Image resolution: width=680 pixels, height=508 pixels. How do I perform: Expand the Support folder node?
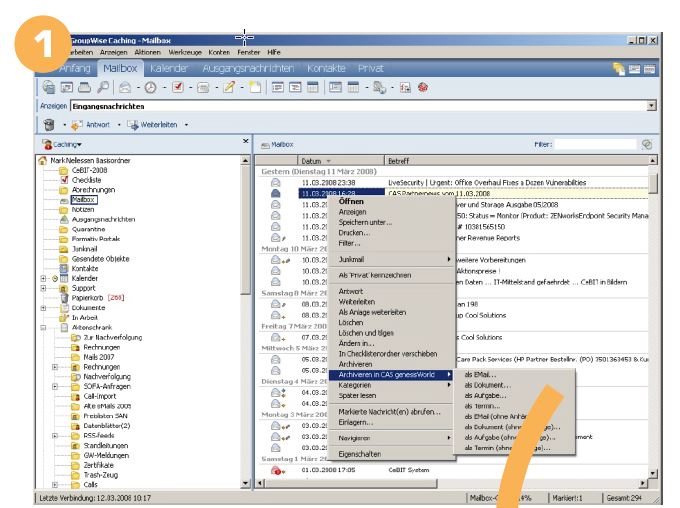click(x=43, y=288)
